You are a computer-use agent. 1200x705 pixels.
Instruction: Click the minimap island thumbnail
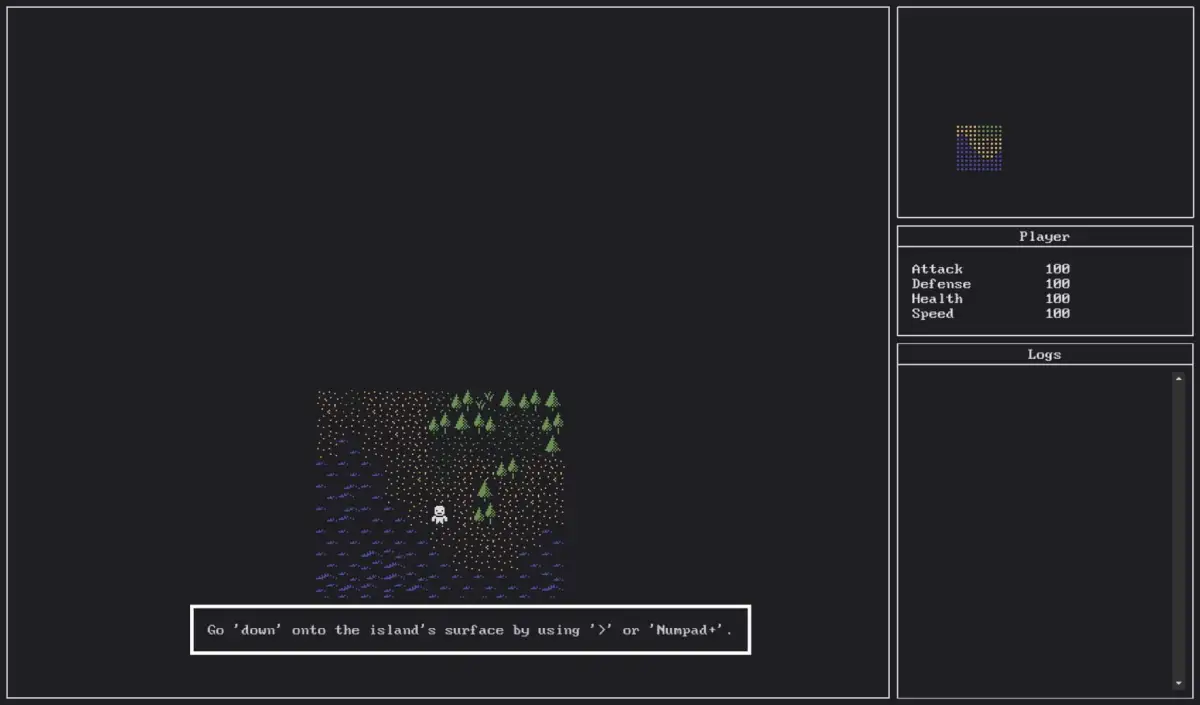(x=979, y=148)
